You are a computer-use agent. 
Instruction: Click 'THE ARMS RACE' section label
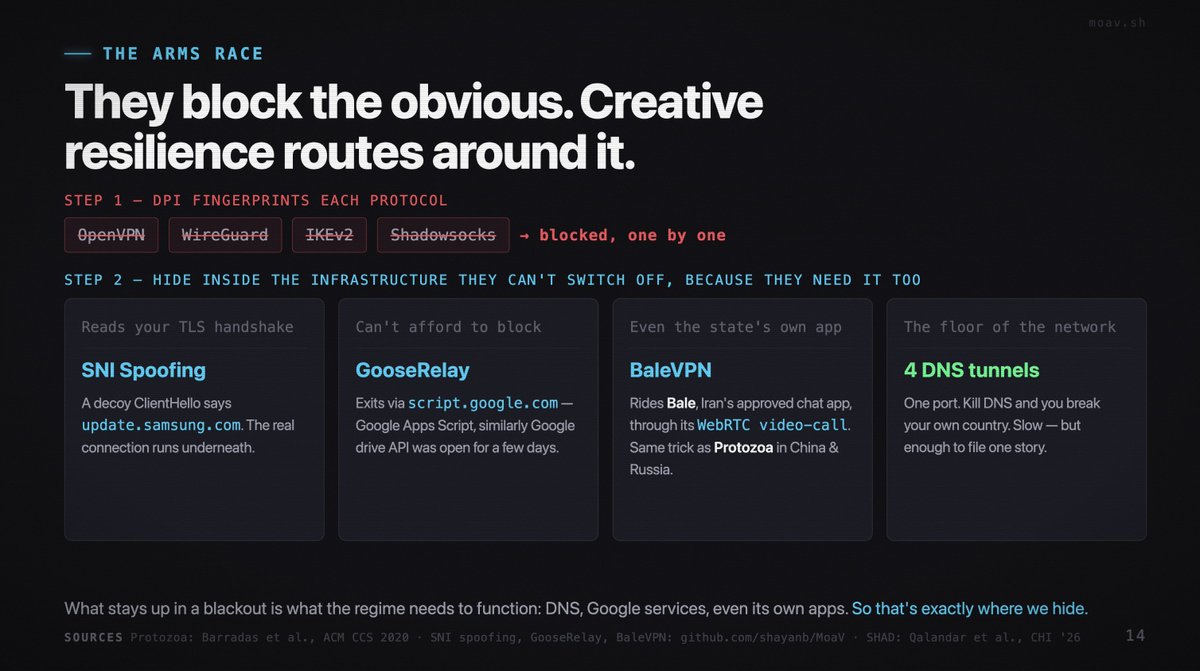tap(183, 54)
